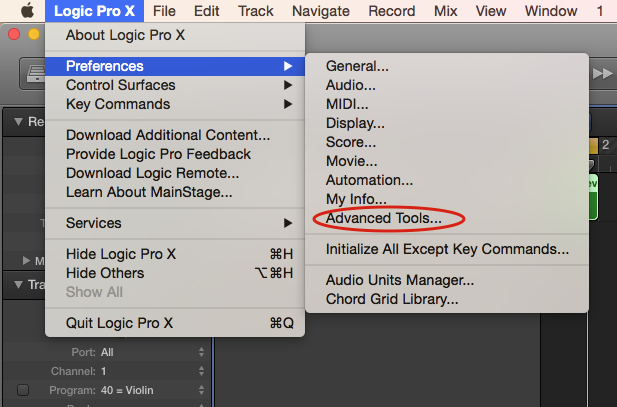
Task: Open the File menu
Action: click(164, 11)
